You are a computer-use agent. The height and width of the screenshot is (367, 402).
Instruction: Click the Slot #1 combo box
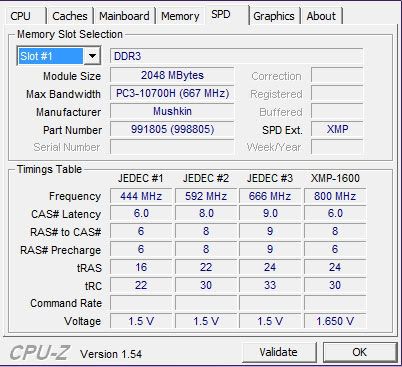59,56
